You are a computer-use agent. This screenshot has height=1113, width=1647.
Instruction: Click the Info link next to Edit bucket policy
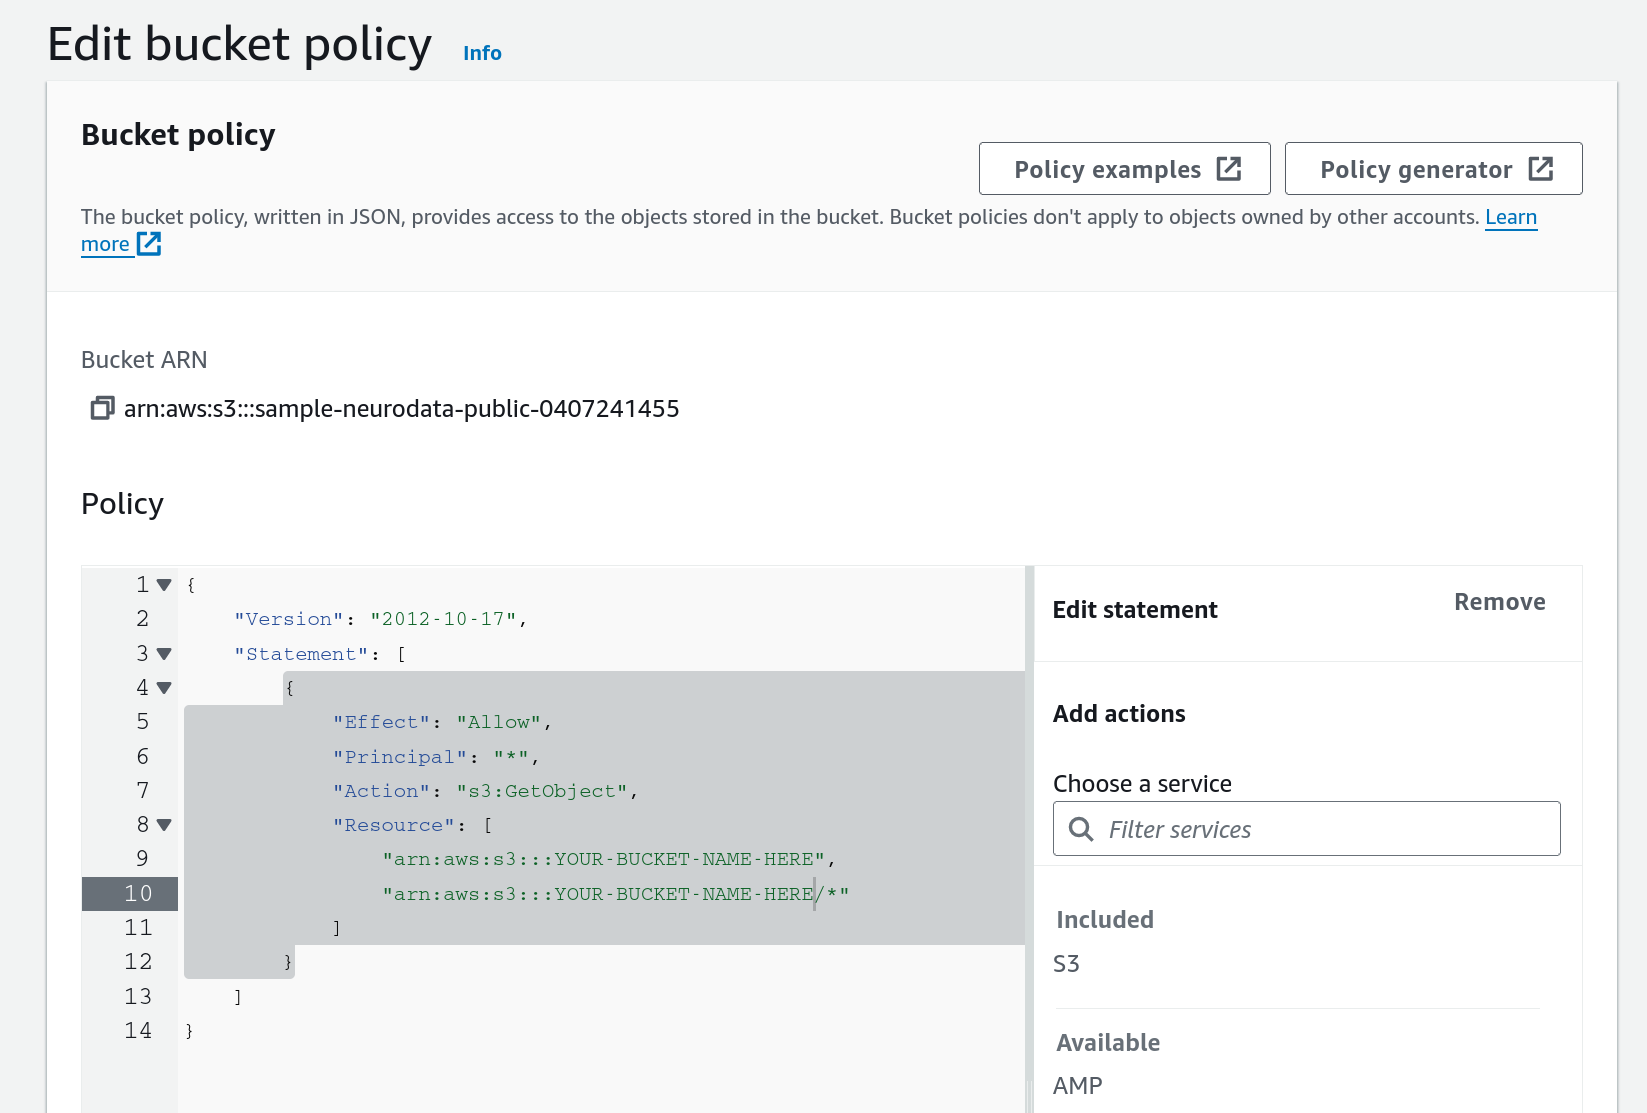click(x=481, y=53)
